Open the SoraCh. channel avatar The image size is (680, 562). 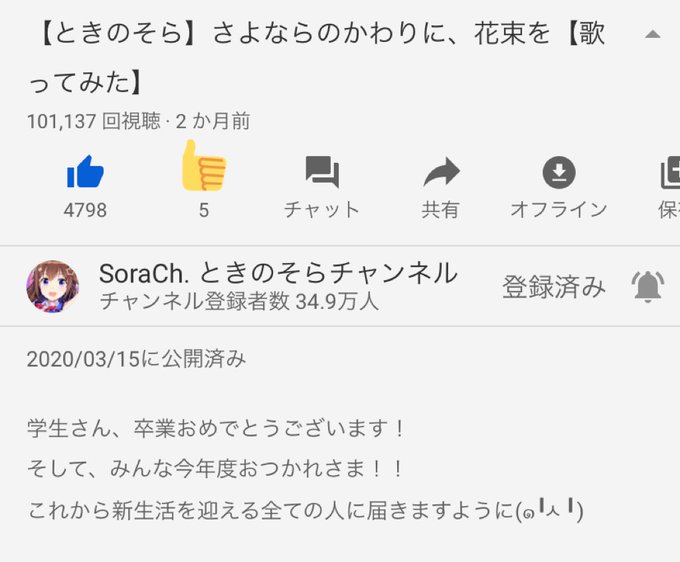(x=52, y=286)
